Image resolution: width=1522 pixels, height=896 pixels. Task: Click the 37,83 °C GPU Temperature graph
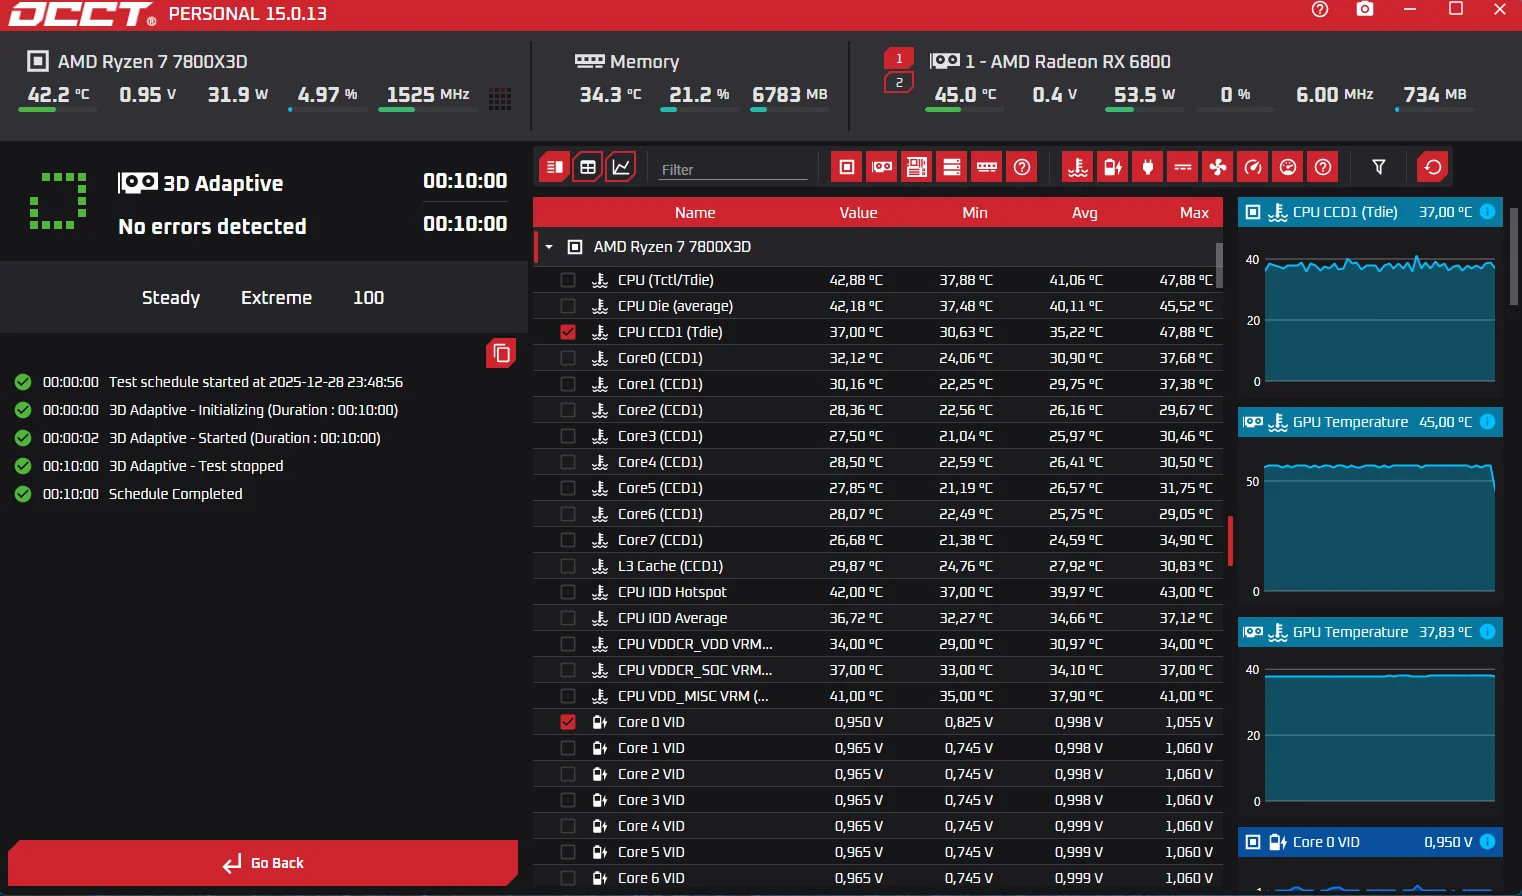[1379, 737]
